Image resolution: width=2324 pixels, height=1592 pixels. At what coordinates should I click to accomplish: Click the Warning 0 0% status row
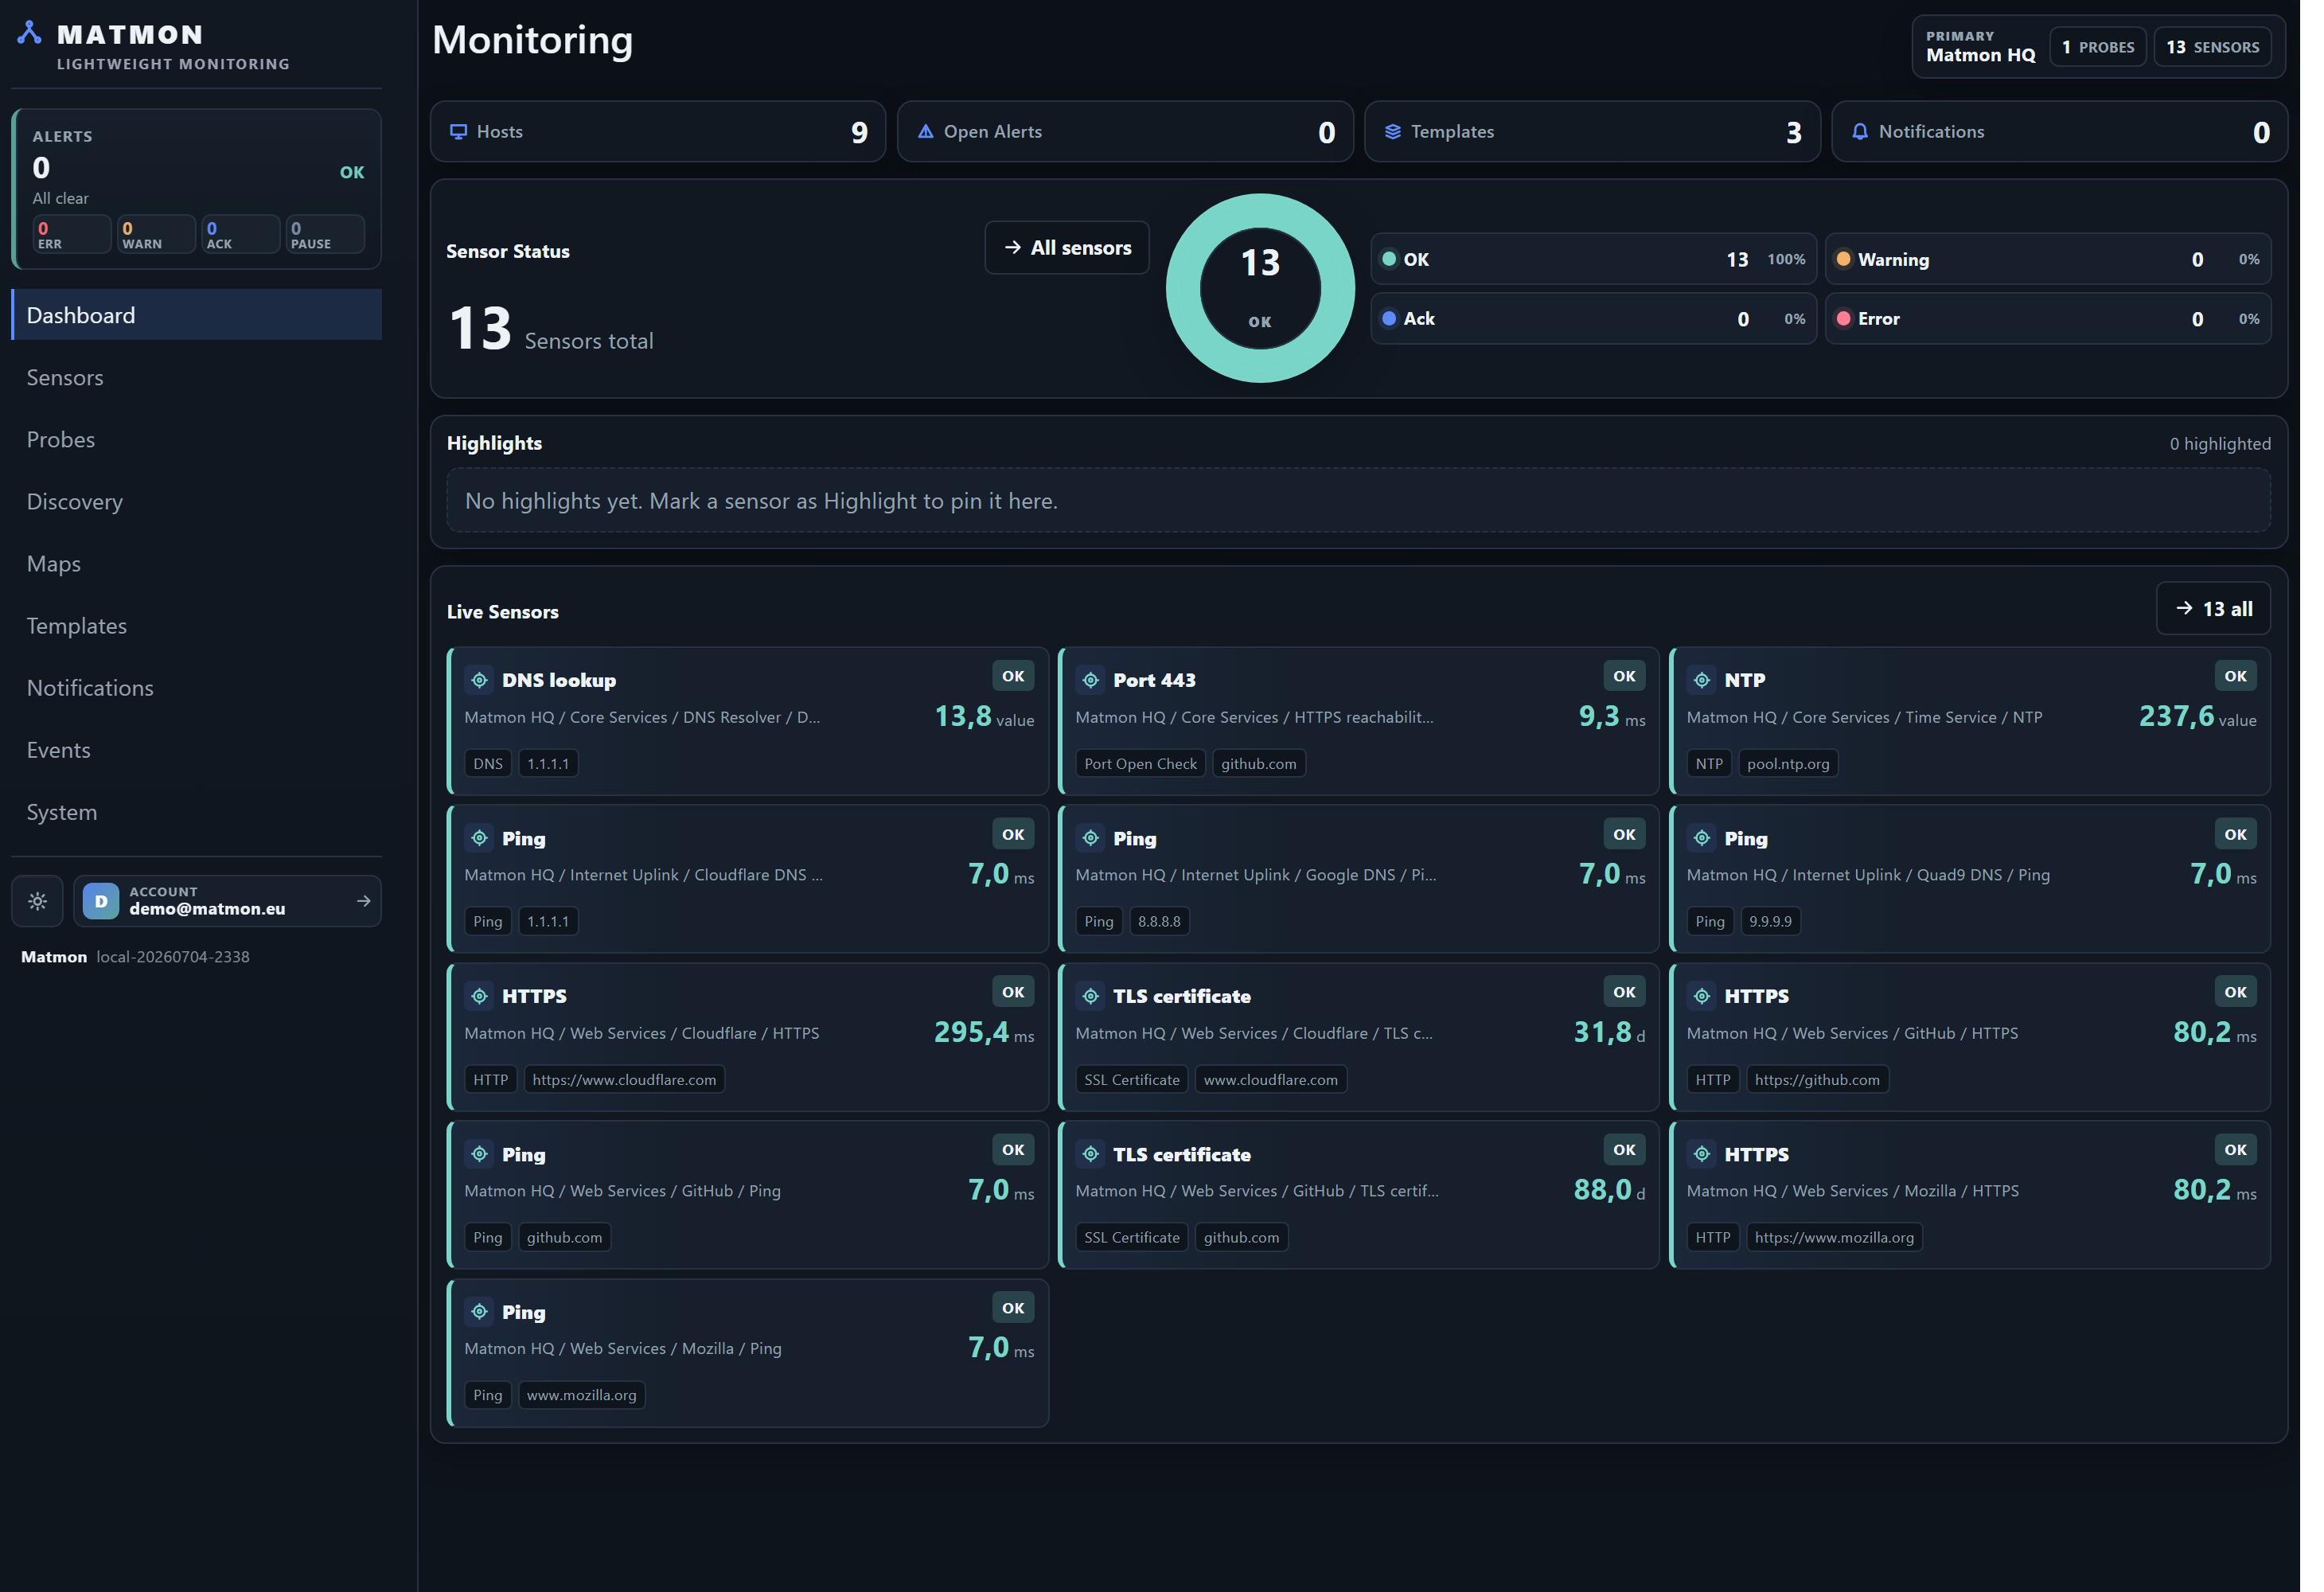point(2047,259)
